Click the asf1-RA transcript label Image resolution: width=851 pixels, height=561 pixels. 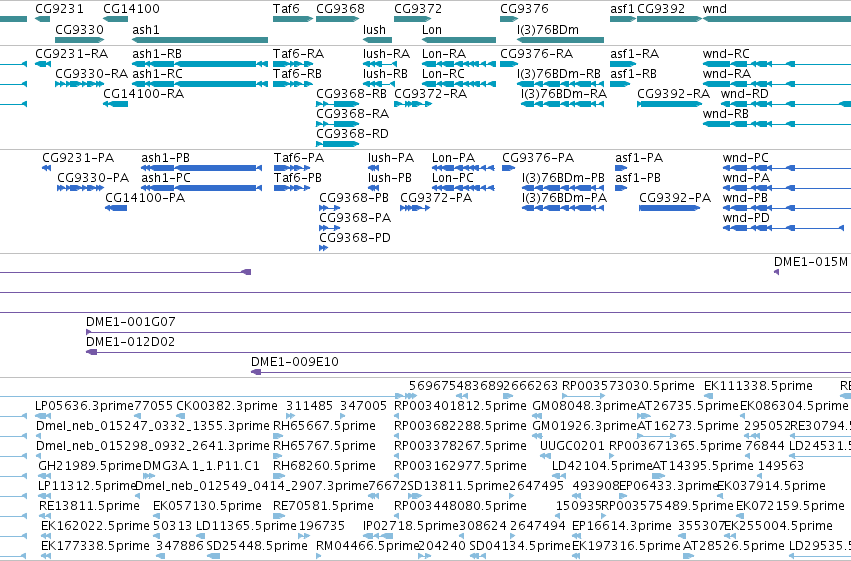coord(634,54)
